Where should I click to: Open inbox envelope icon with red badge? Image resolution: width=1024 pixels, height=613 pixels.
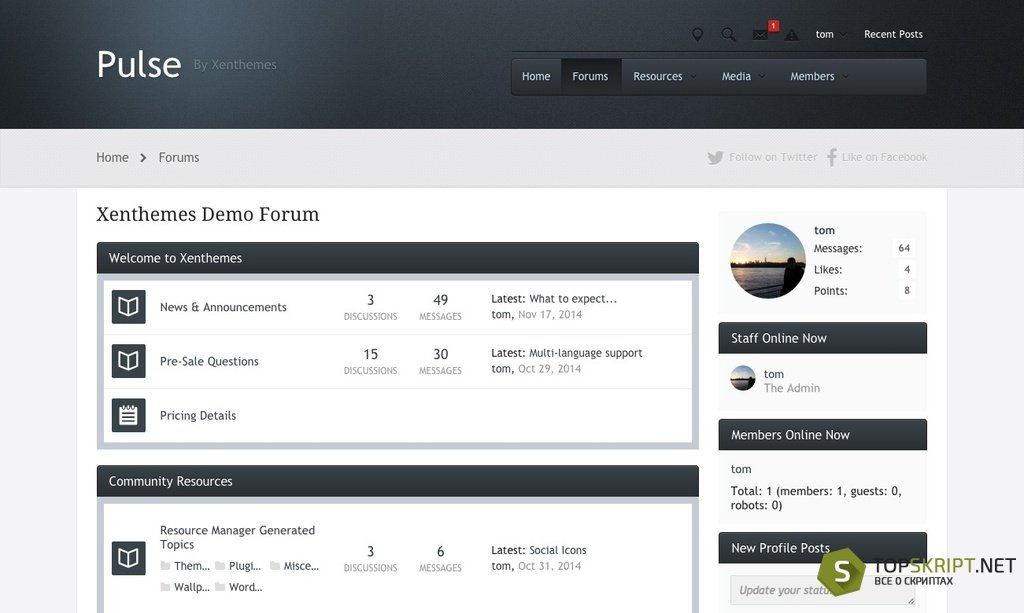click(760, 35)
